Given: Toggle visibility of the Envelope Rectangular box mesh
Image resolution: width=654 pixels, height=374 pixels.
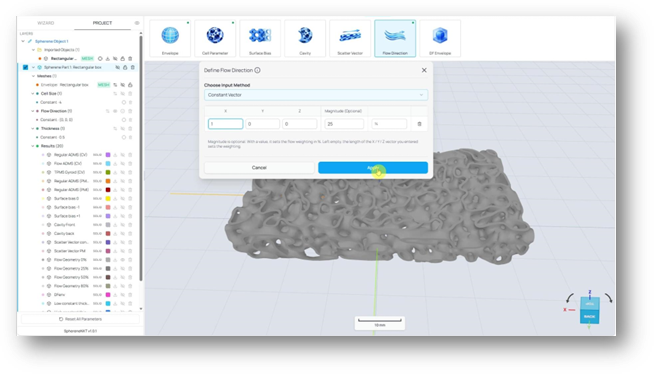Looking at the screenshot, I should click(123, 85).
